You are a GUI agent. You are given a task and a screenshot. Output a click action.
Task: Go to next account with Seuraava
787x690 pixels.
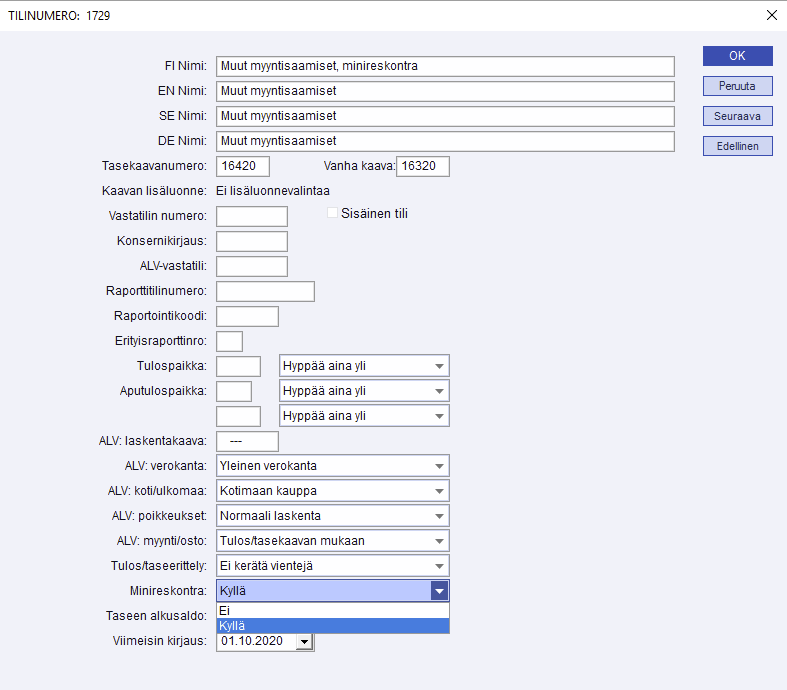click(x=737, y=116)
